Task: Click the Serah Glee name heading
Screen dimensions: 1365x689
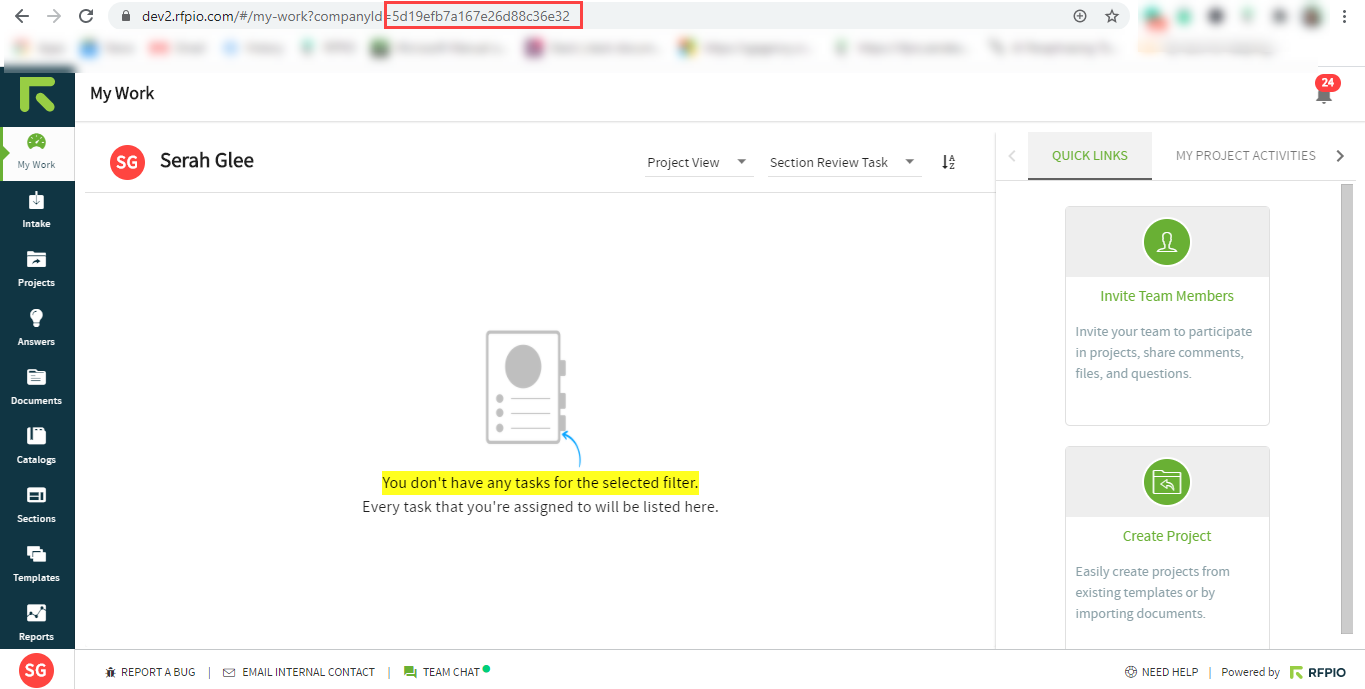Action: [x=207, y=160]
